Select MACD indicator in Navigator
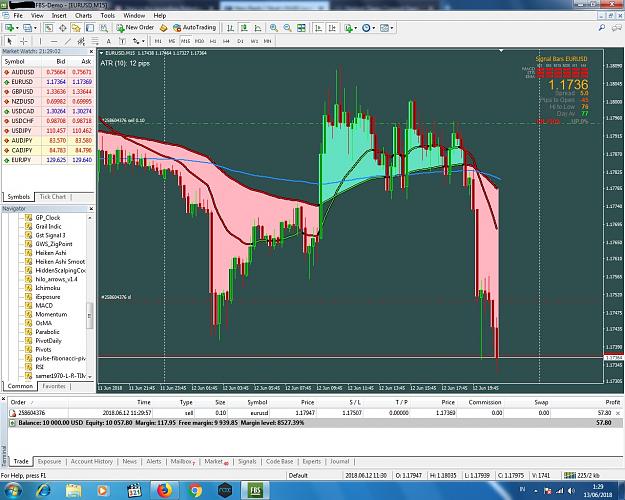The image size is (625, 500). click(44, 305)
